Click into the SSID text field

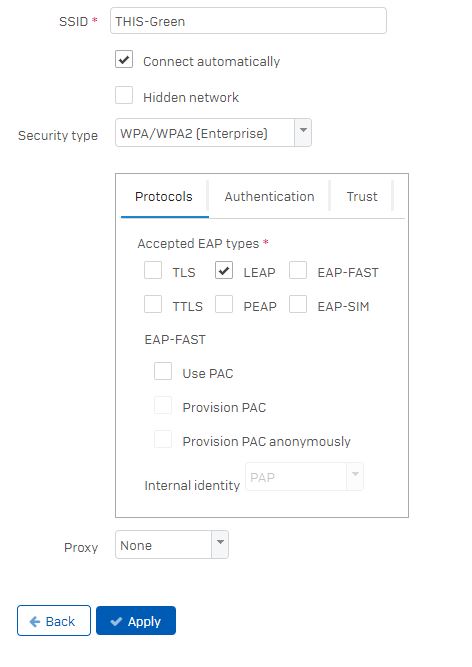248,20
